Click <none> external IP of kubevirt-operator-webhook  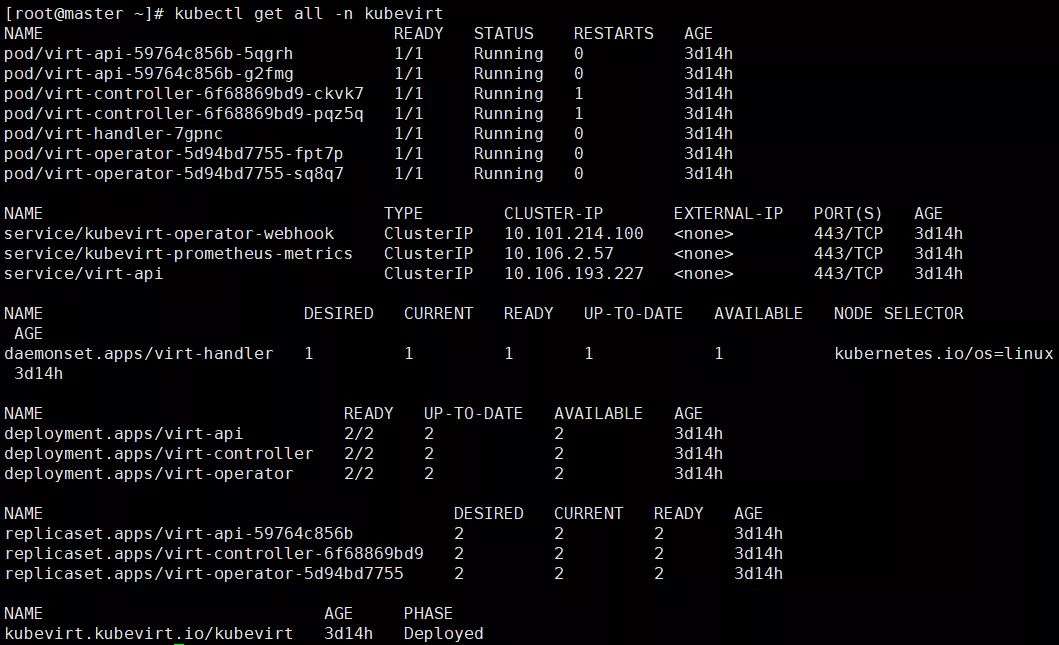click(703, 234)
